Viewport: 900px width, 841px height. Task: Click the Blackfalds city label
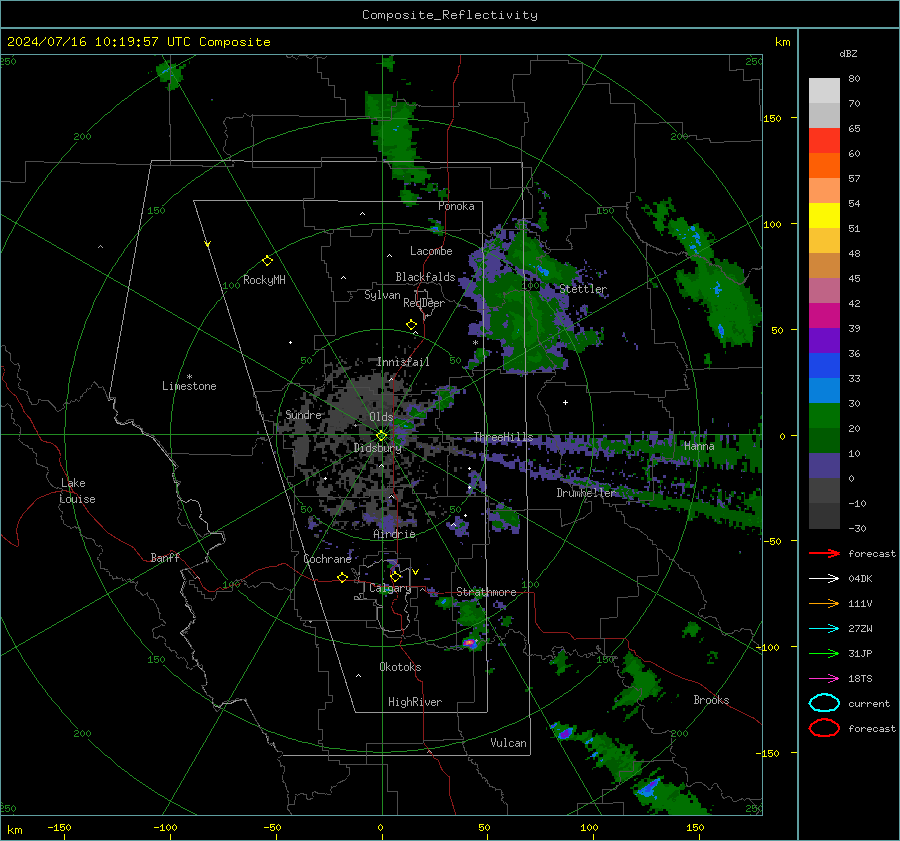tap(425, 277)
